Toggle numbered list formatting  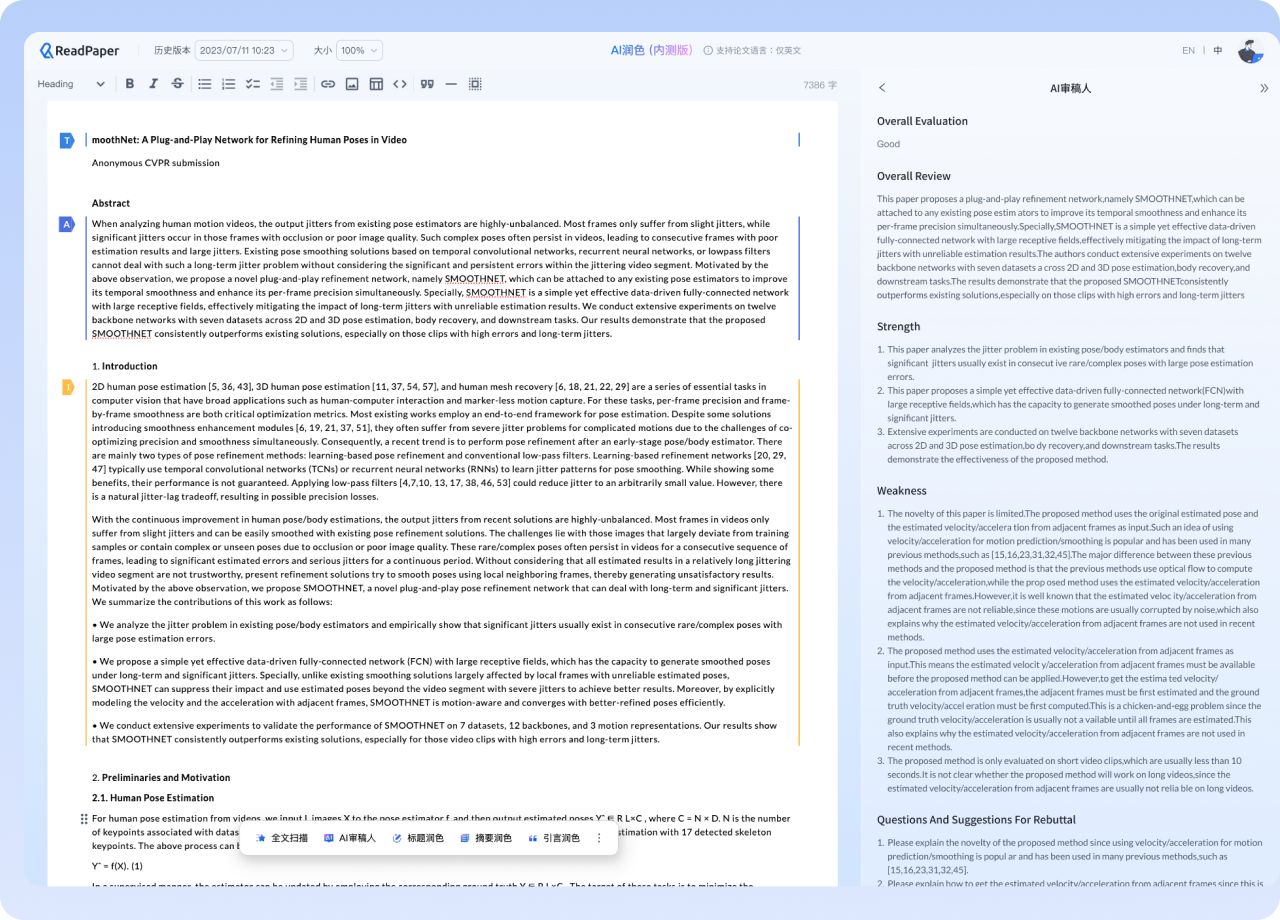pyautogui.click(x=229, y=84)
